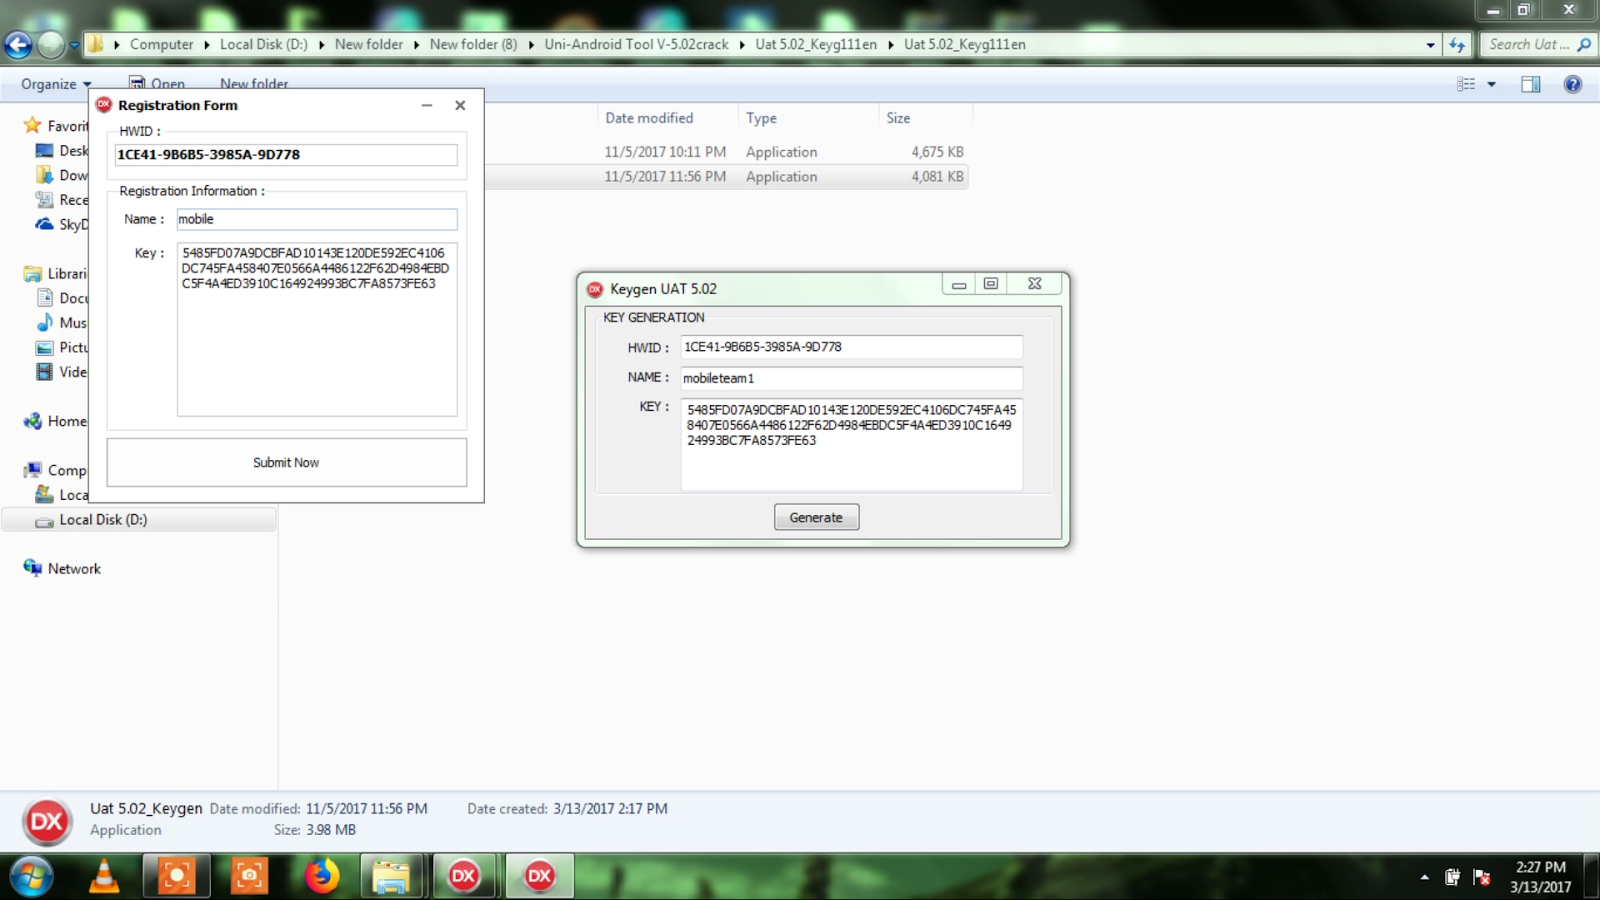Click the Generate button in Keygen window
Viewport: 1600px width, 900px height.
[816, 517]
